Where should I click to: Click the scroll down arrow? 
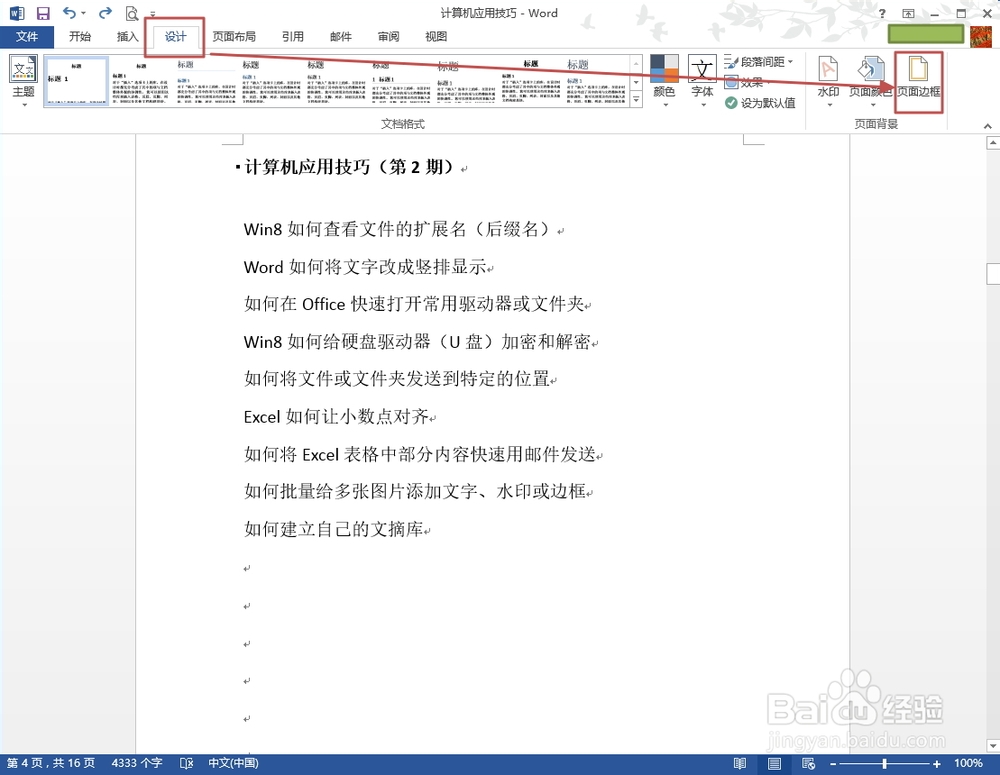(993, 745)
